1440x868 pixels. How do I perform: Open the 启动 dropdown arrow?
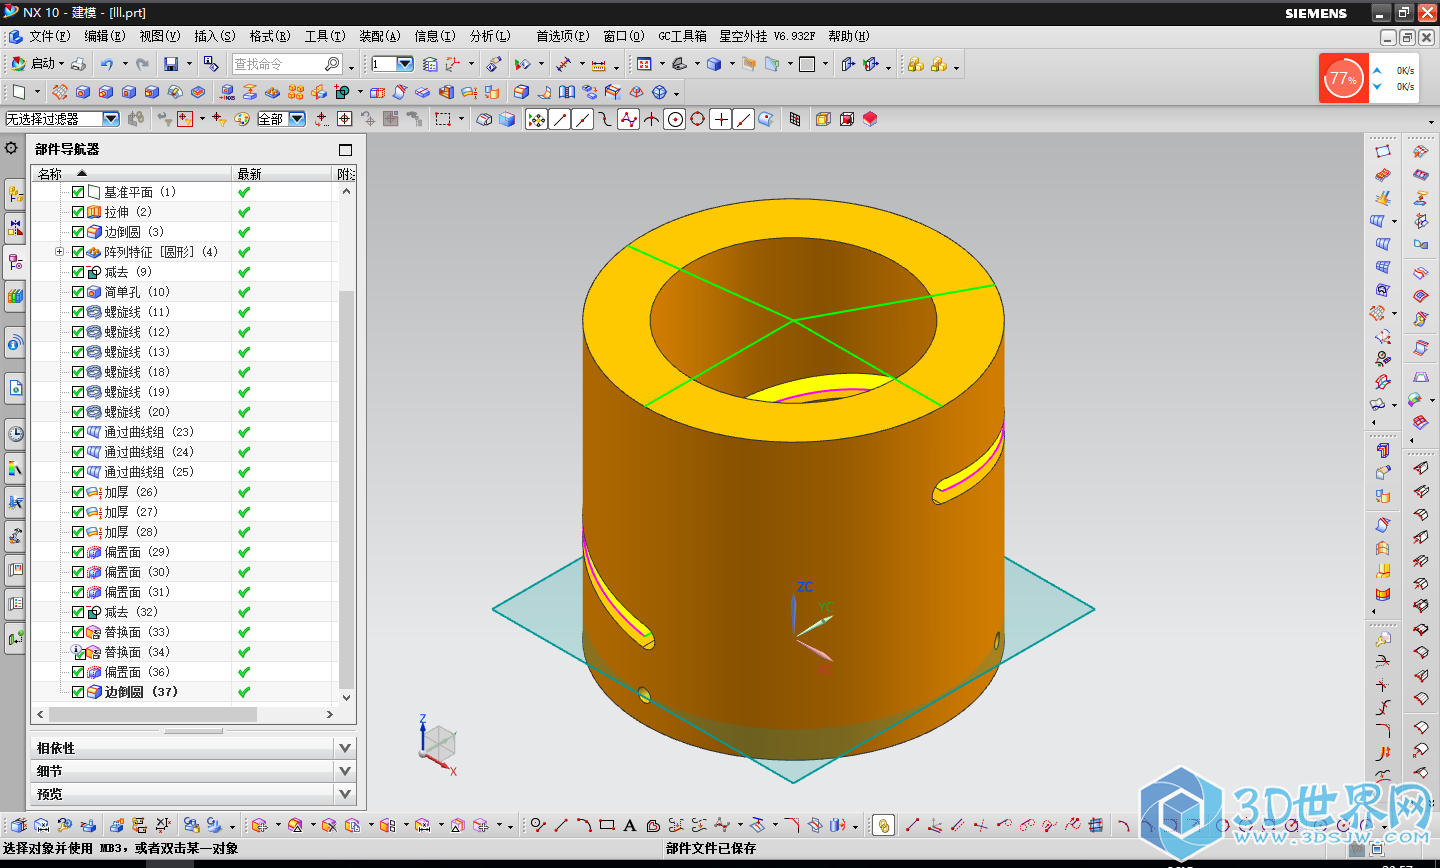[x=61, y=64]
